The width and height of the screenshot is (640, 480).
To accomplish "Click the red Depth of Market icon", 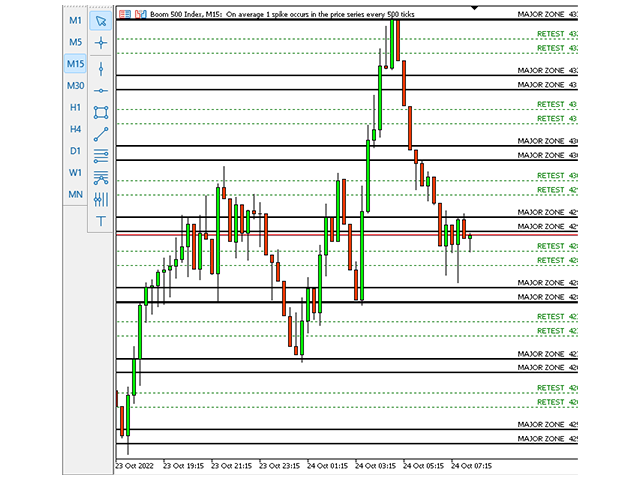I will pos(125,14).
